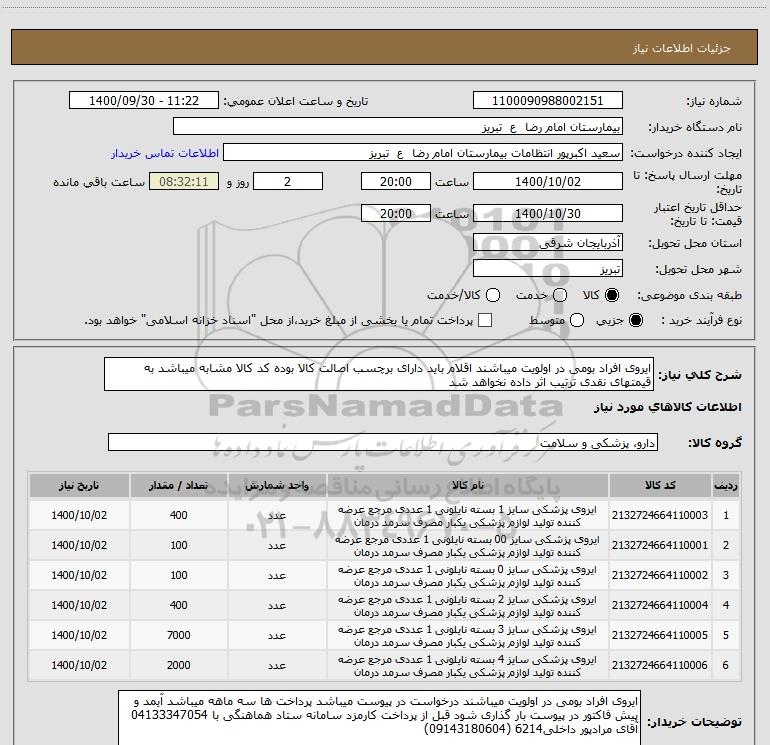The image size is (770, 745).
Task: Click the remaining days field showing 2
Action: tap(288, 181)
